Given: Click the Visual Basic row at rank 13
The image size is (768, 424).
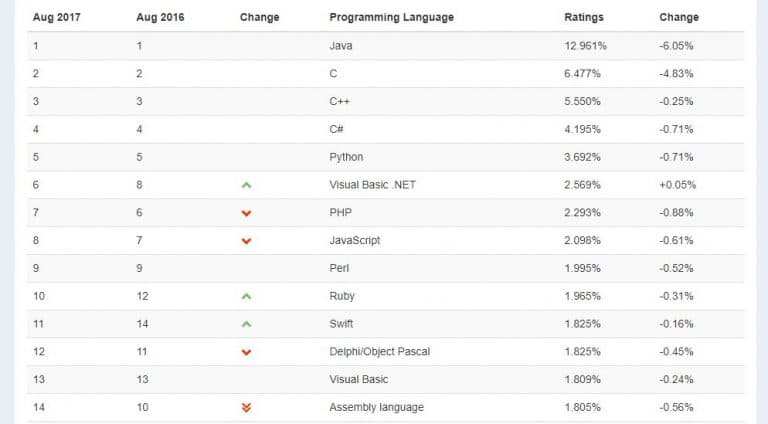Looking at the screenshot, I should (359, 379).
